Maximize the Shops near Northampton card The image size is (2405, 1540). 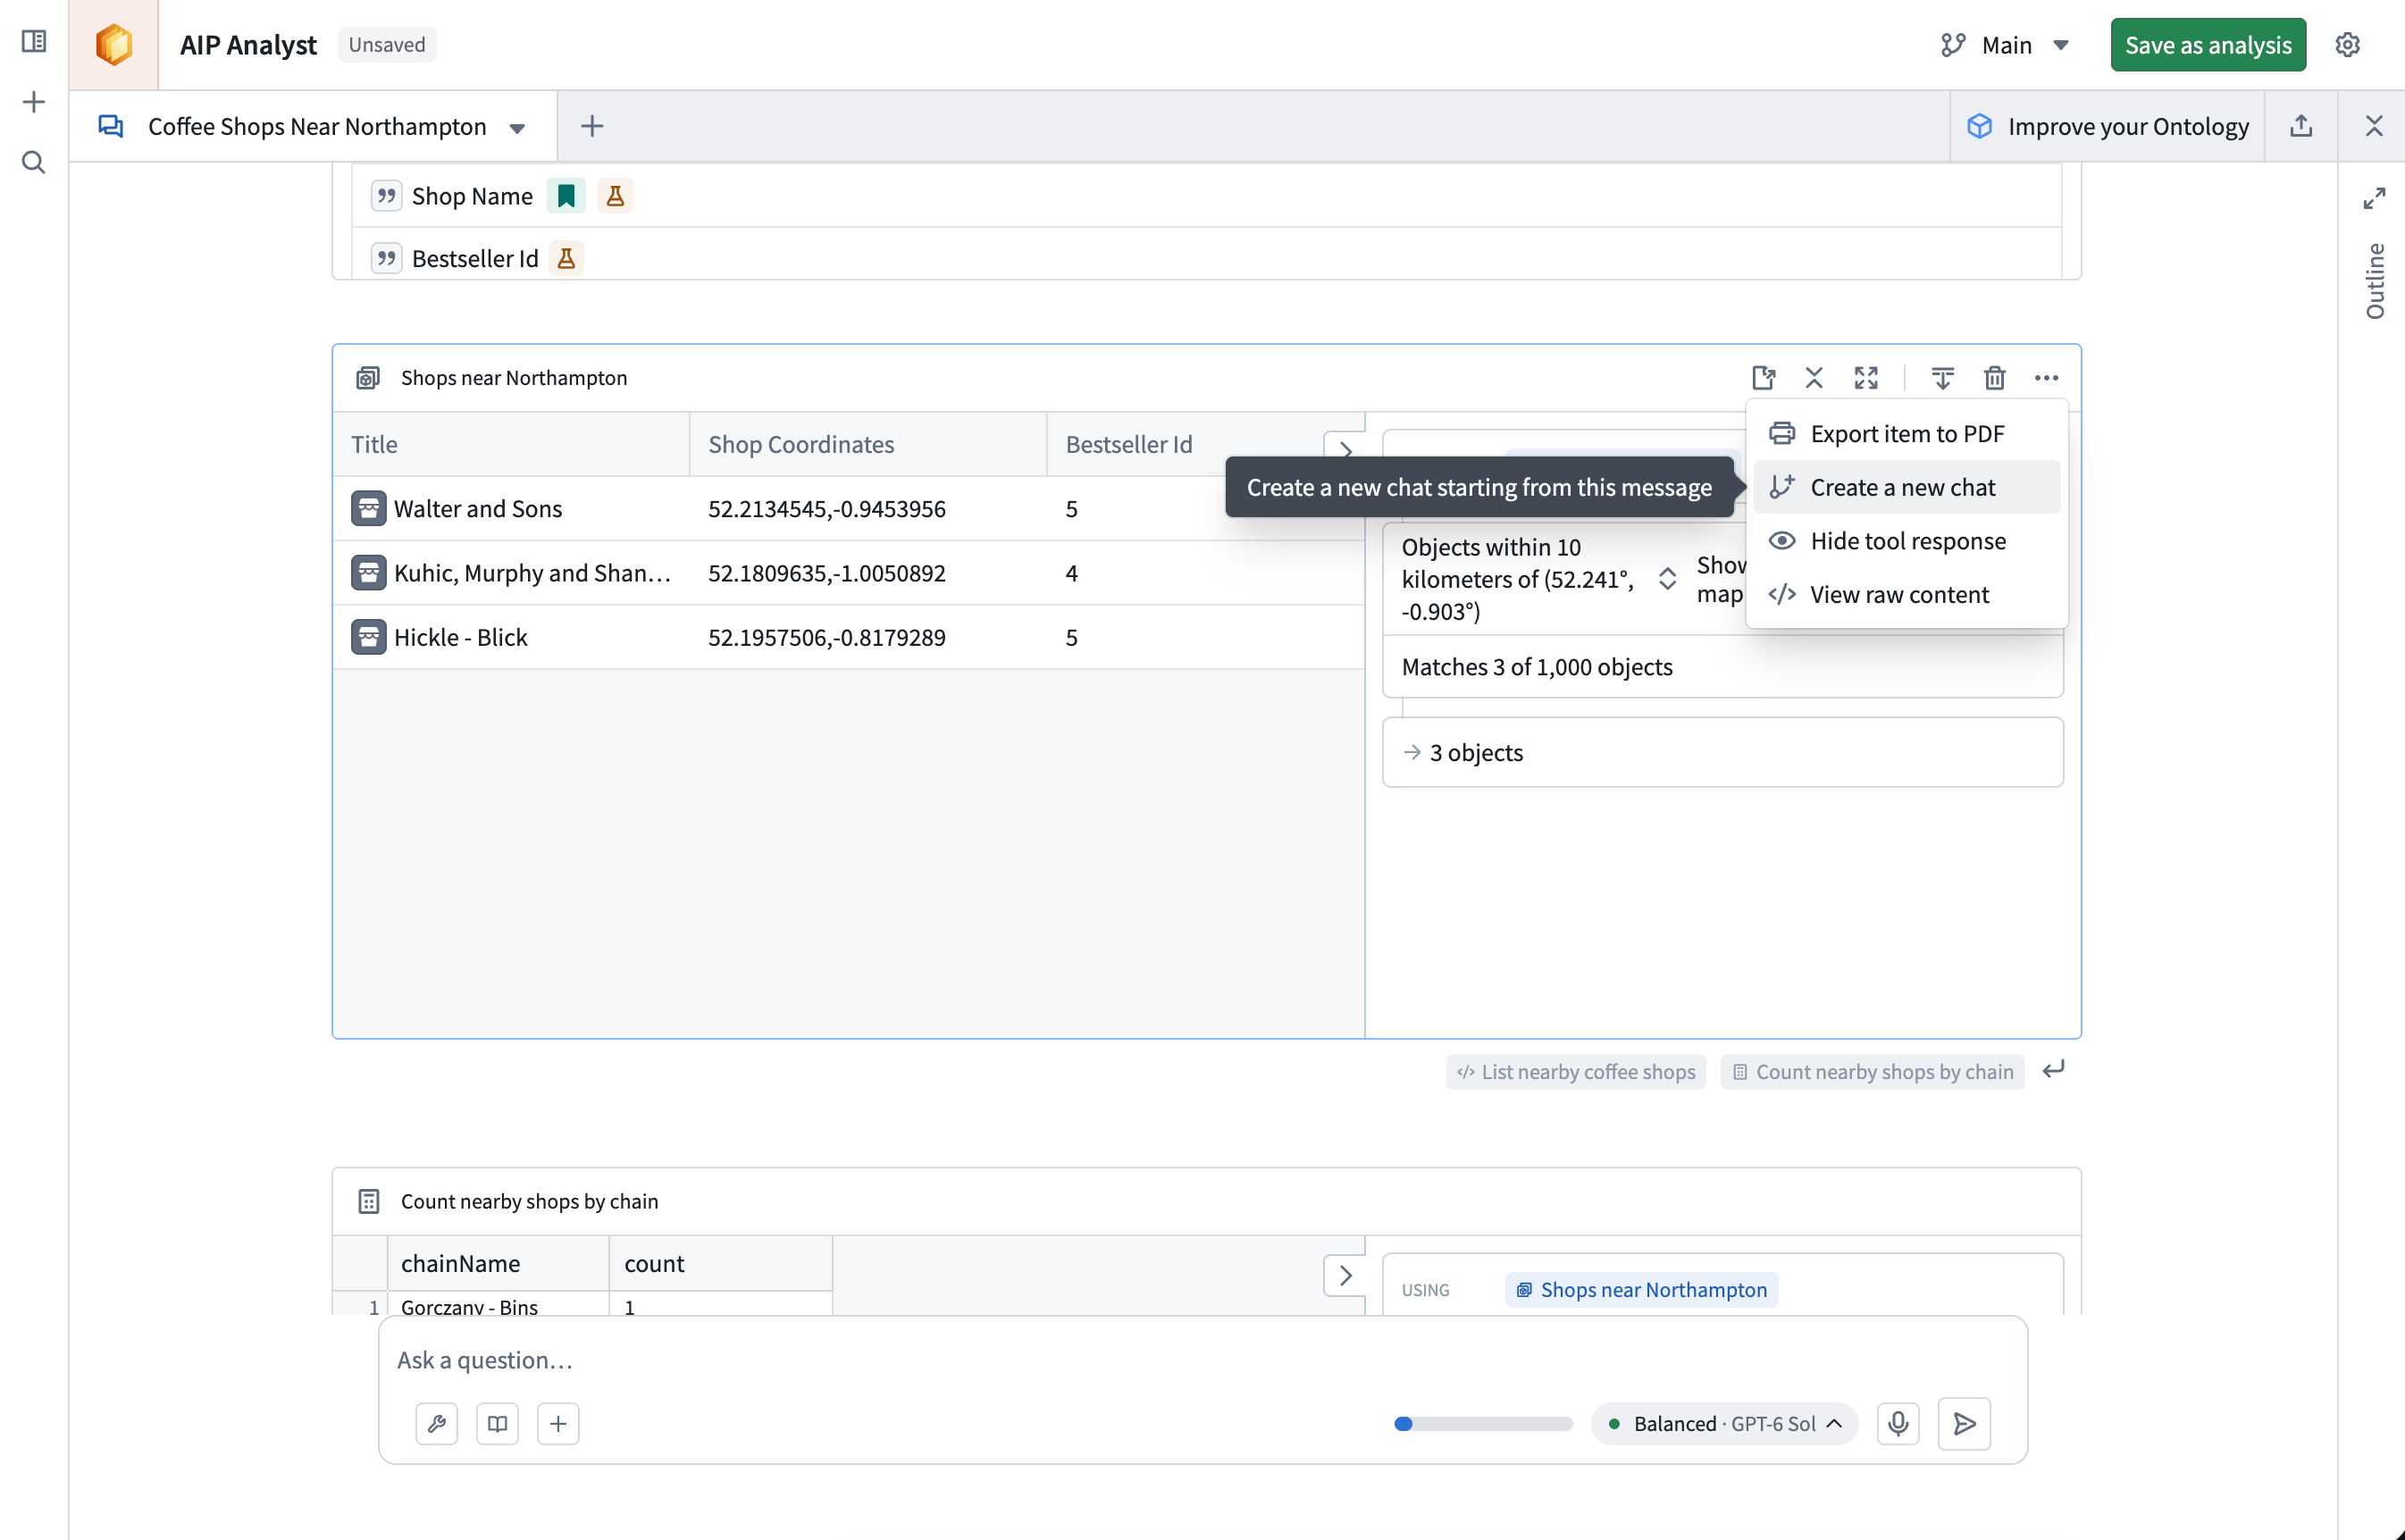1866,378
